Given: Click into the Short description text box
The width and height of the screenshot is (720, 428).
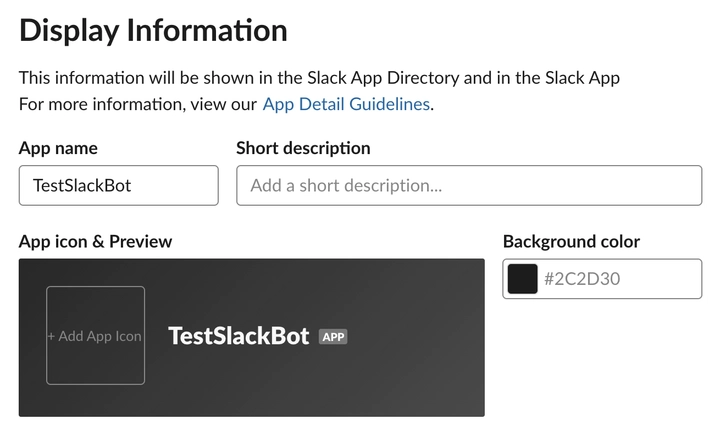Looking at the screenshot, I should (469, 186).
